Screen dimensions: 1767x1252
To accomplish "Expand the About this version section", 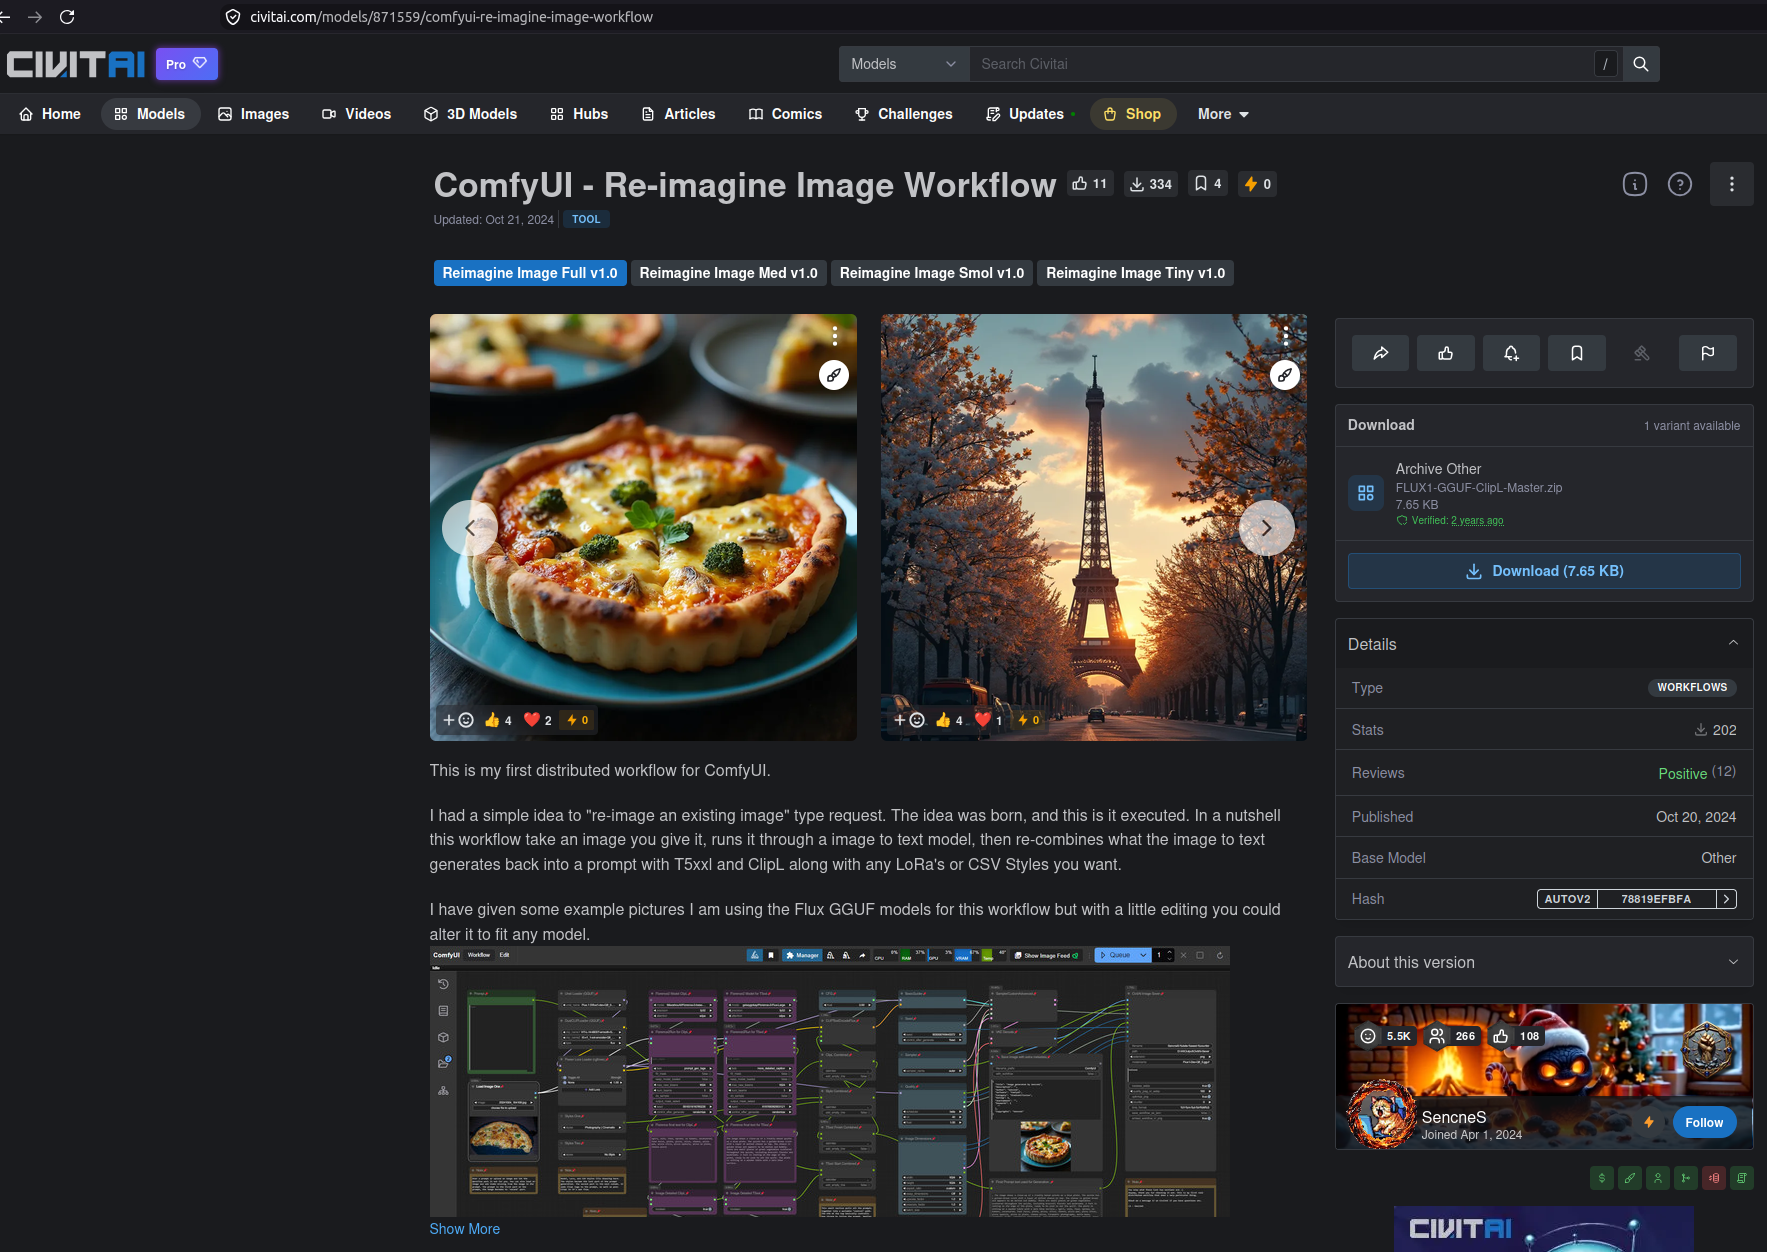I will [1544, 962].
